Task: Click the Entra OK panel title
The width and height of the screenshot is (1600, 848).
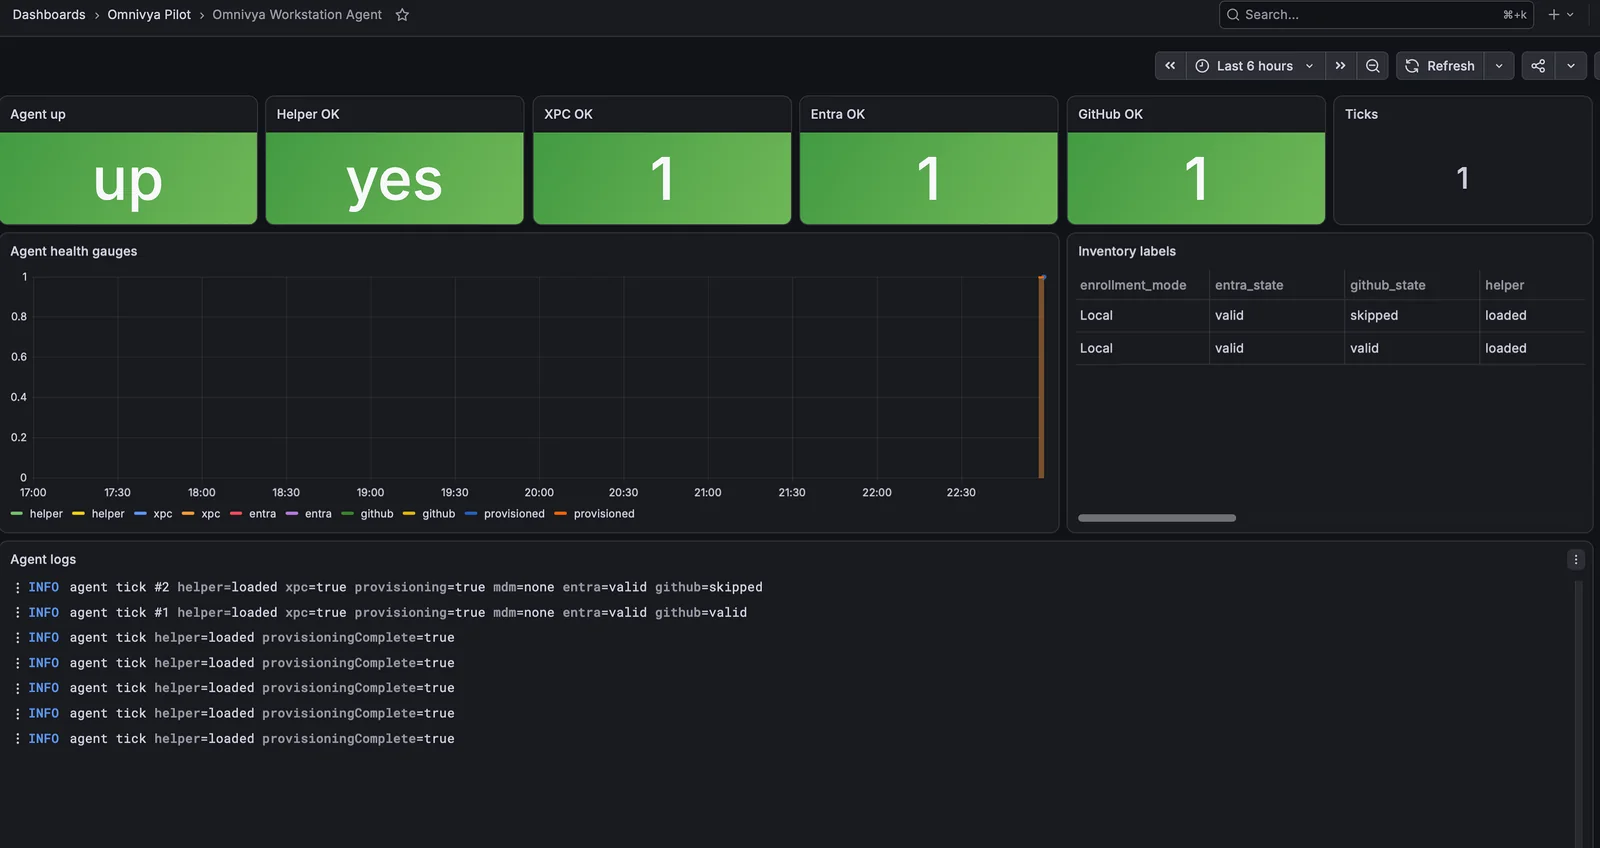Action: pyautogui.click(x=838, y=114)
